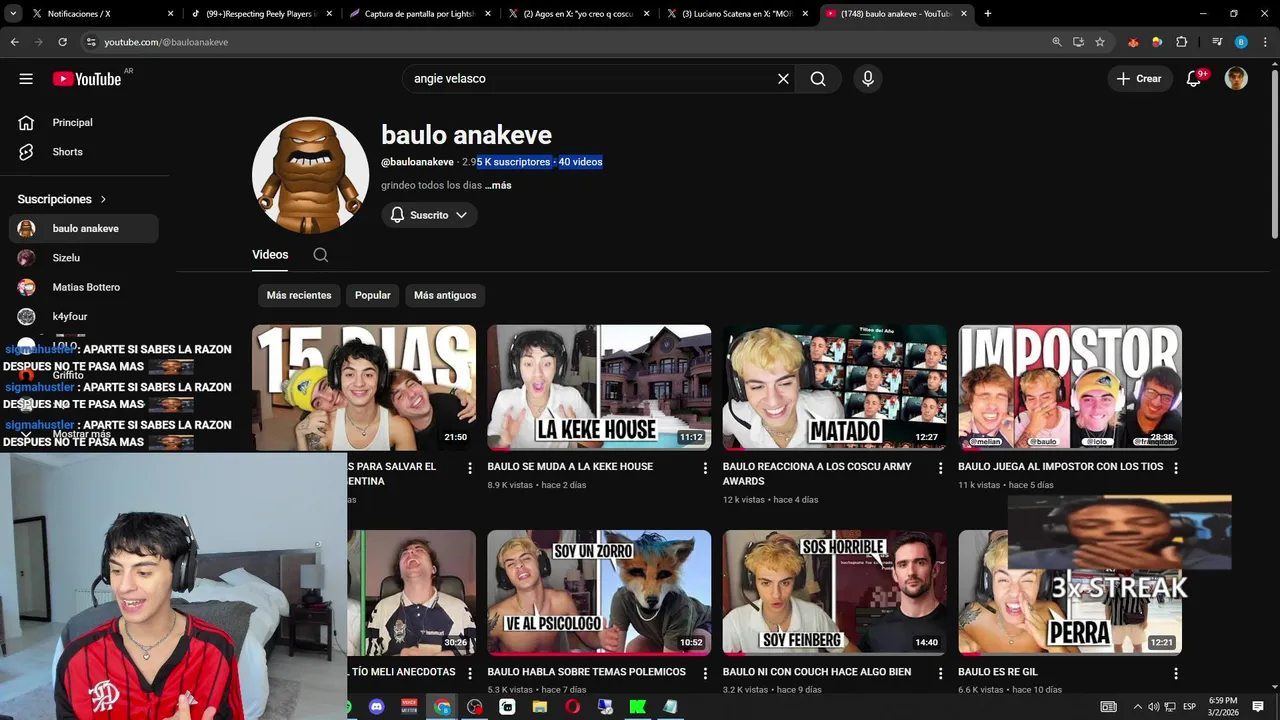
Task: Open the Suscrito subscription dropdown
Action: click(429, 215)
